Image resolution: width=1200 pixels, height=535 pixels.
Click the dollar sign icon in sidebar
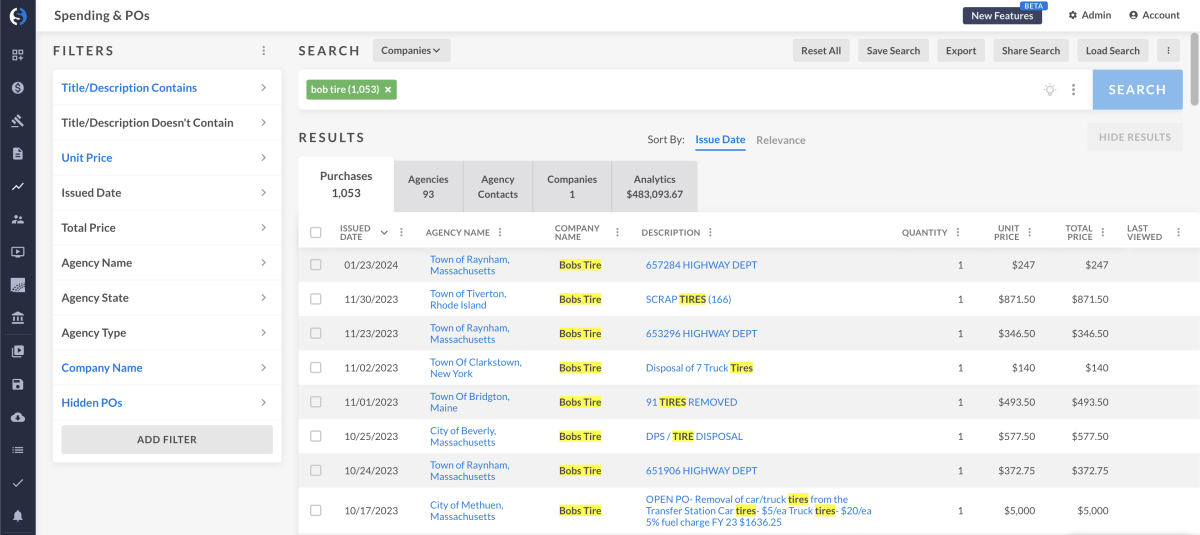[x=18, y=88]
